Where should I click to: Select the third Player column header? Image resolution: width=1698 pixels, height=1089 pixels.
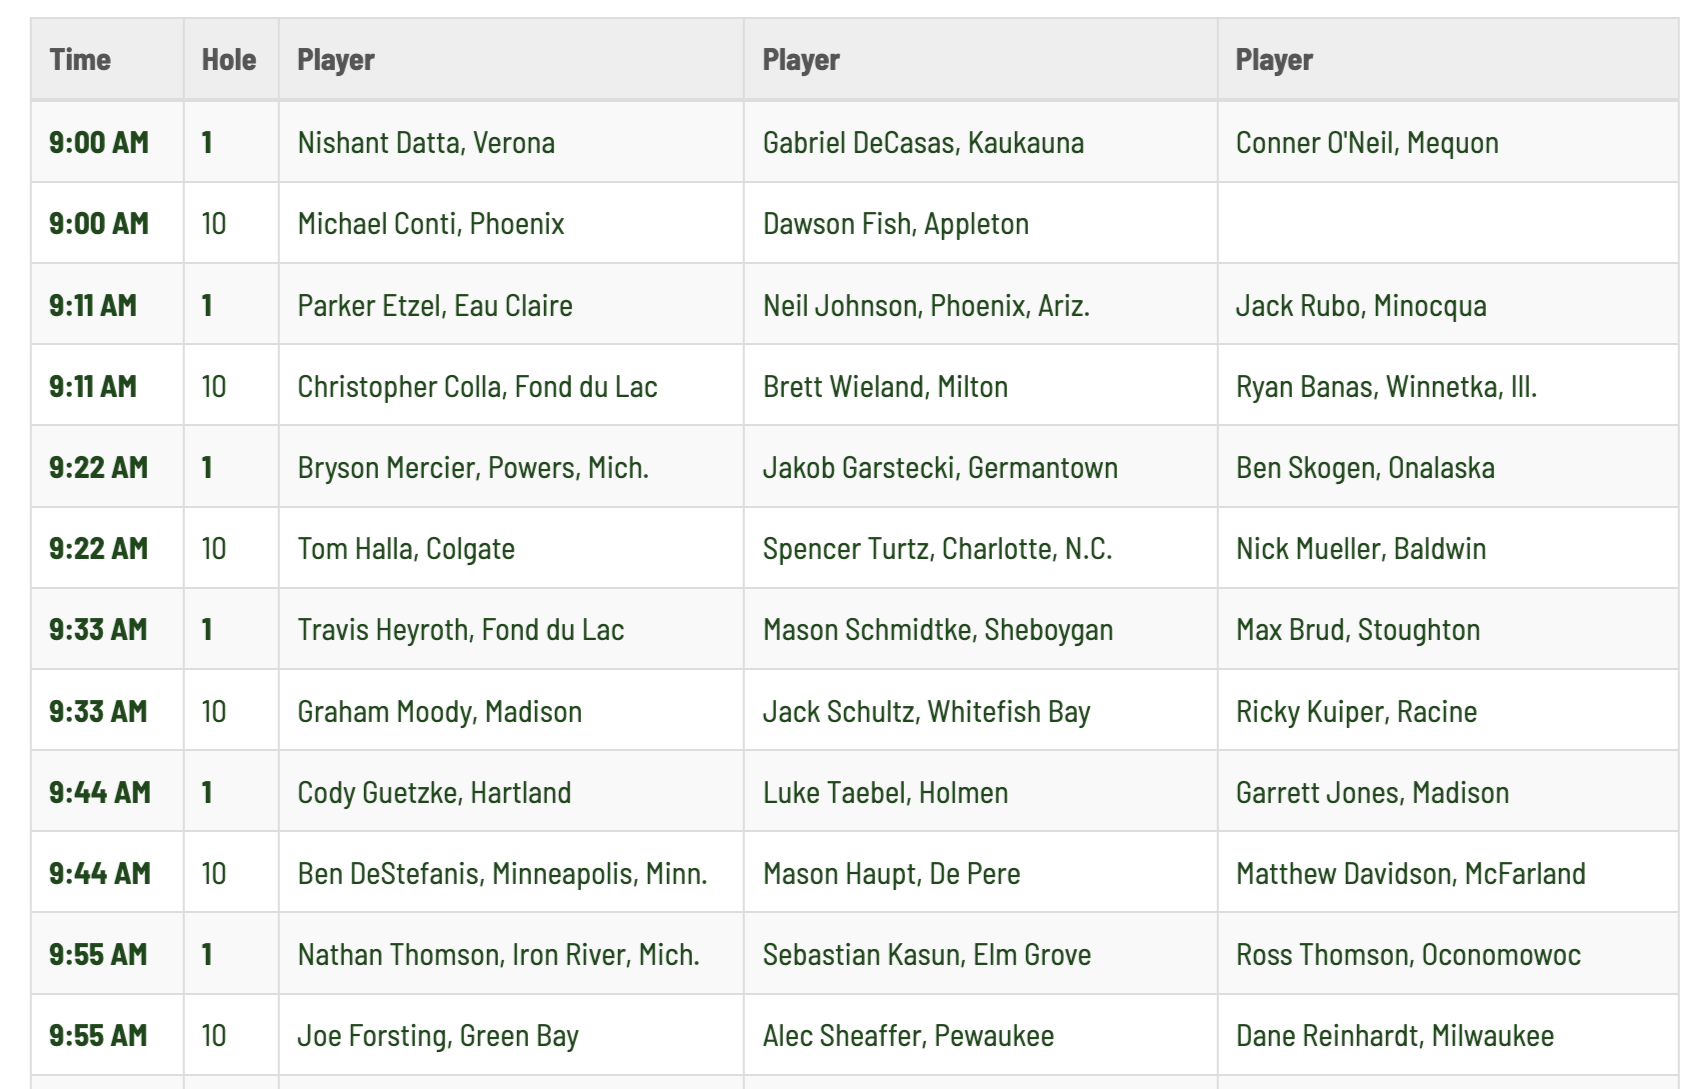[x=1448, y=60]
